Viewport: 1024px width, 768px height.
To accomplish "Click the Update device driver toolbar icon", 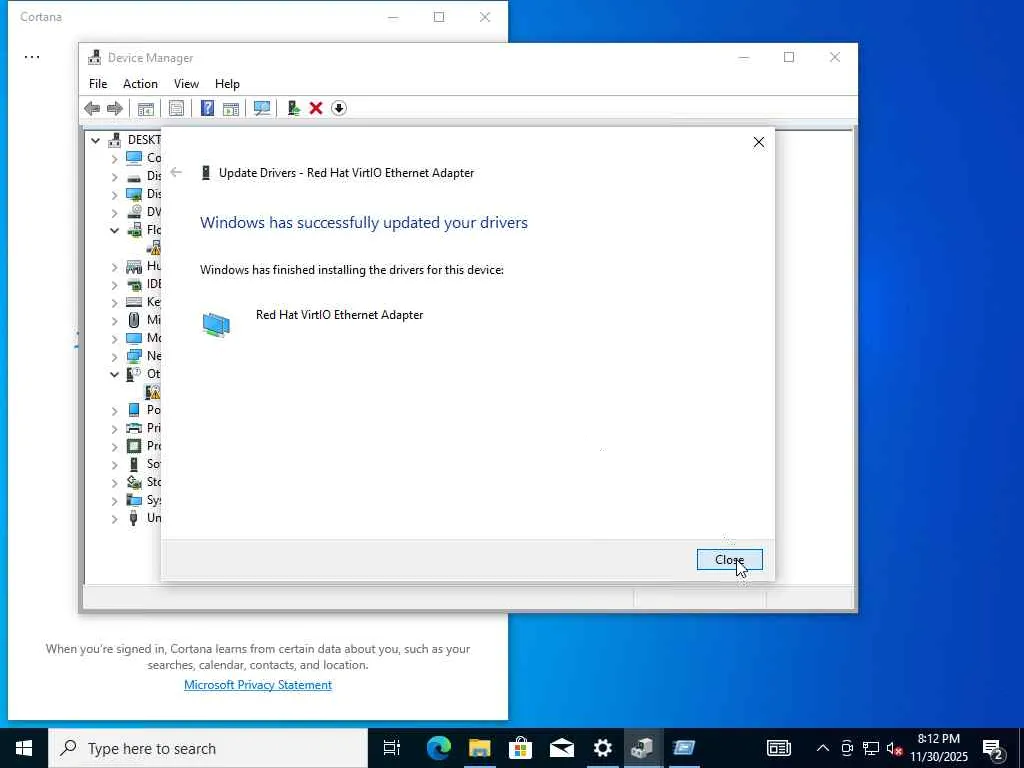I will coord(293,108).
